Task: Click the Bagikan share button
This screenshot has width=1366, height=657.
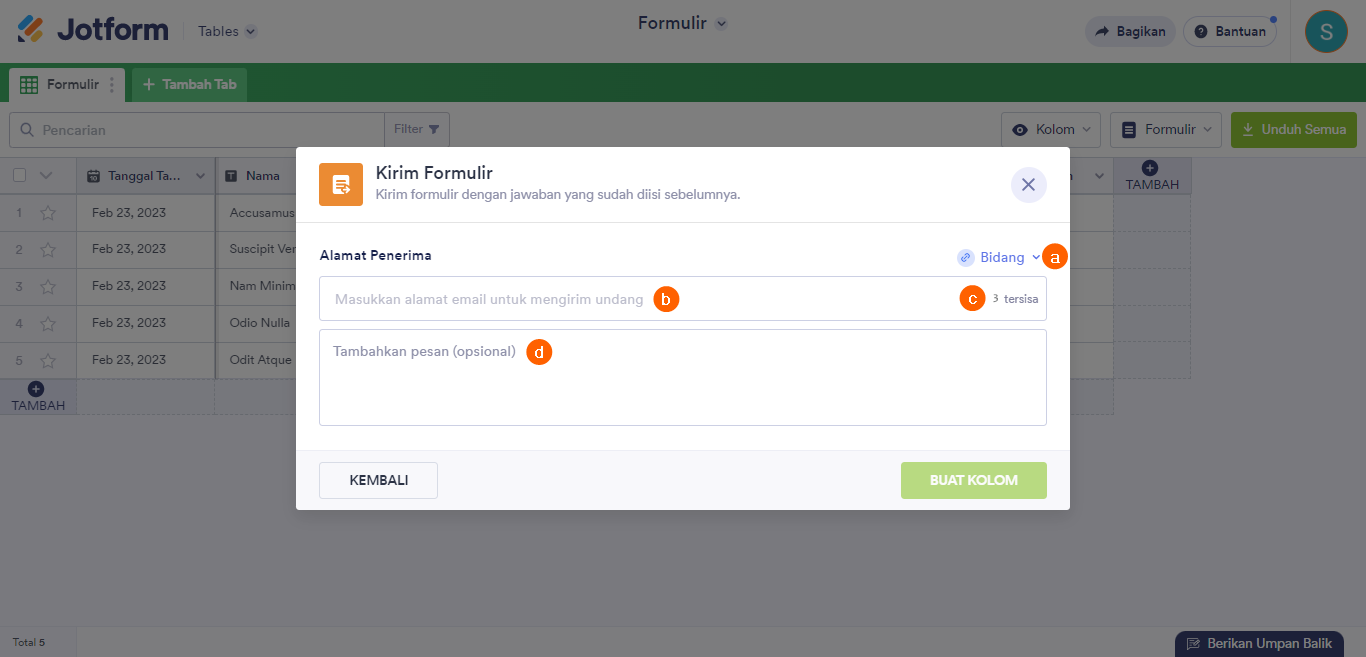Action: 1130,31
